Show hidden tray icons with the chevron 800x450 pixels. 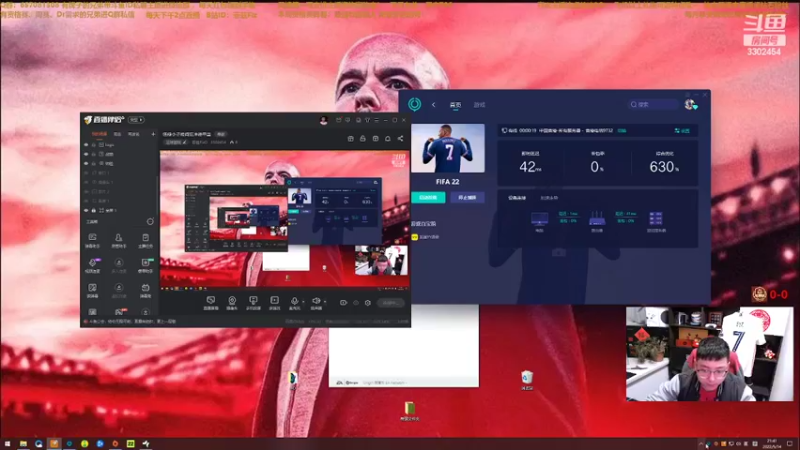[701, 444]
